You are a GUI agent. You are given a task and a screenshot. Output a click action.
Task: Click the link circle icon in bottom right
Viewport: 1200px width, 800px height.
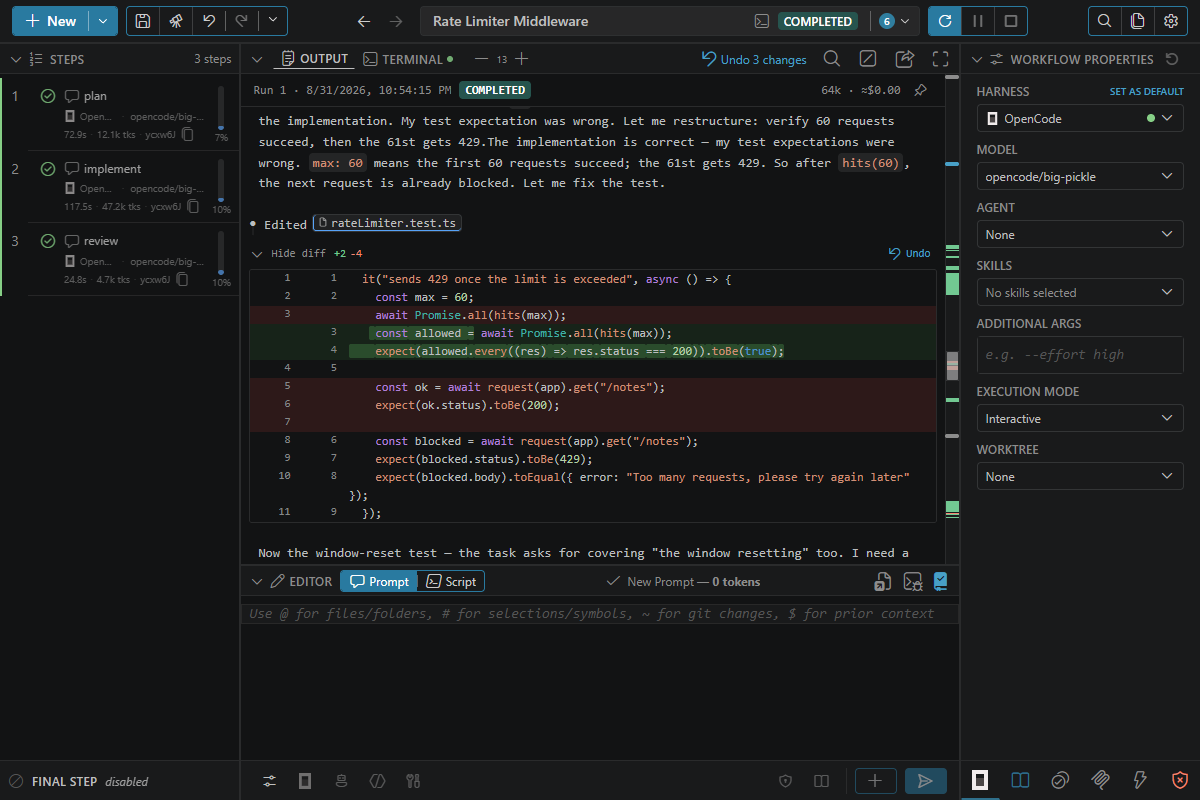(x=1060, y=780)
